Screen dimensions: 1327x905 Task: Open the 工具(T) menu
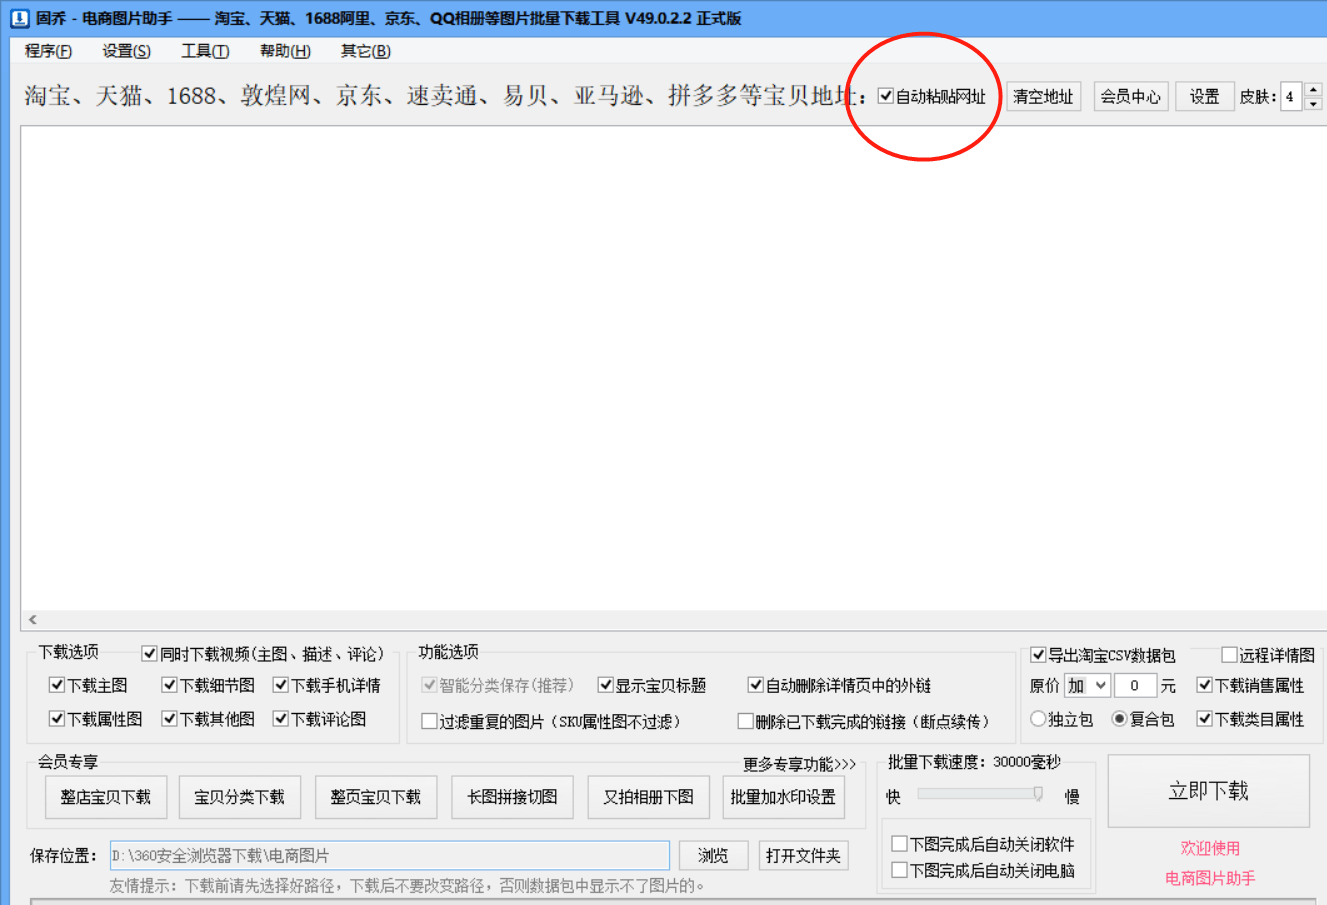205,51
